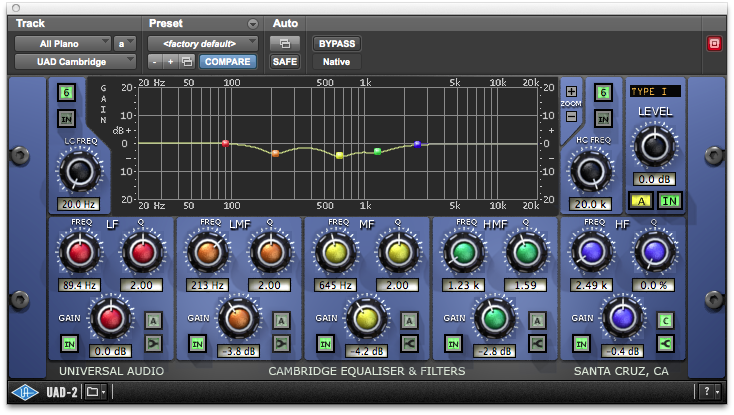Open the dropdown arrow beside the help button
Screen dimensions: 734x415
(x=717, y=392)
